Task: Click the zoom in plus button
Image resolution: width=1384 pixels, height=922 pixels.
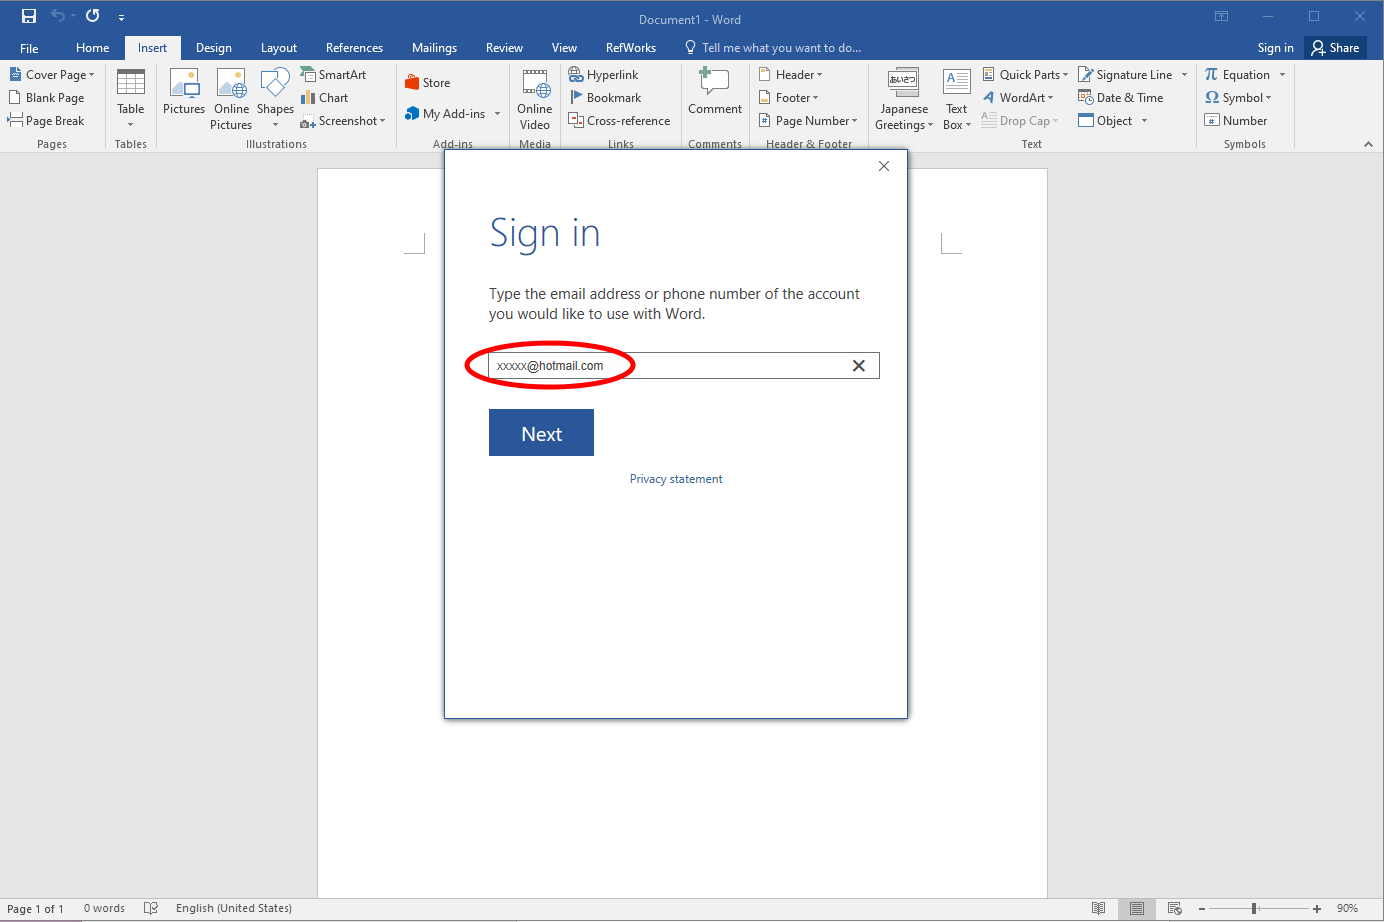Action: pyautogui.click(x=1317, y=909)
